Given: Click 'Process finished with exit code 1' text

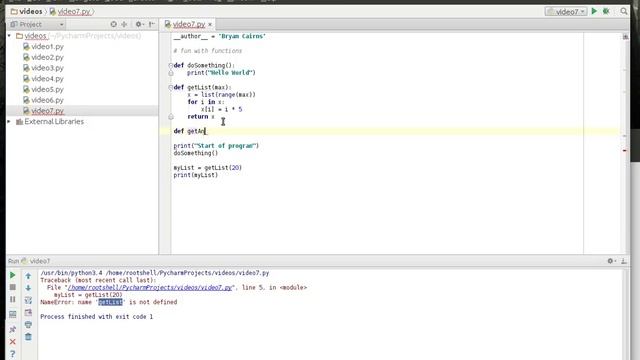Looking at the screenshot, I should pyautogui.click(x=96, y=317).
